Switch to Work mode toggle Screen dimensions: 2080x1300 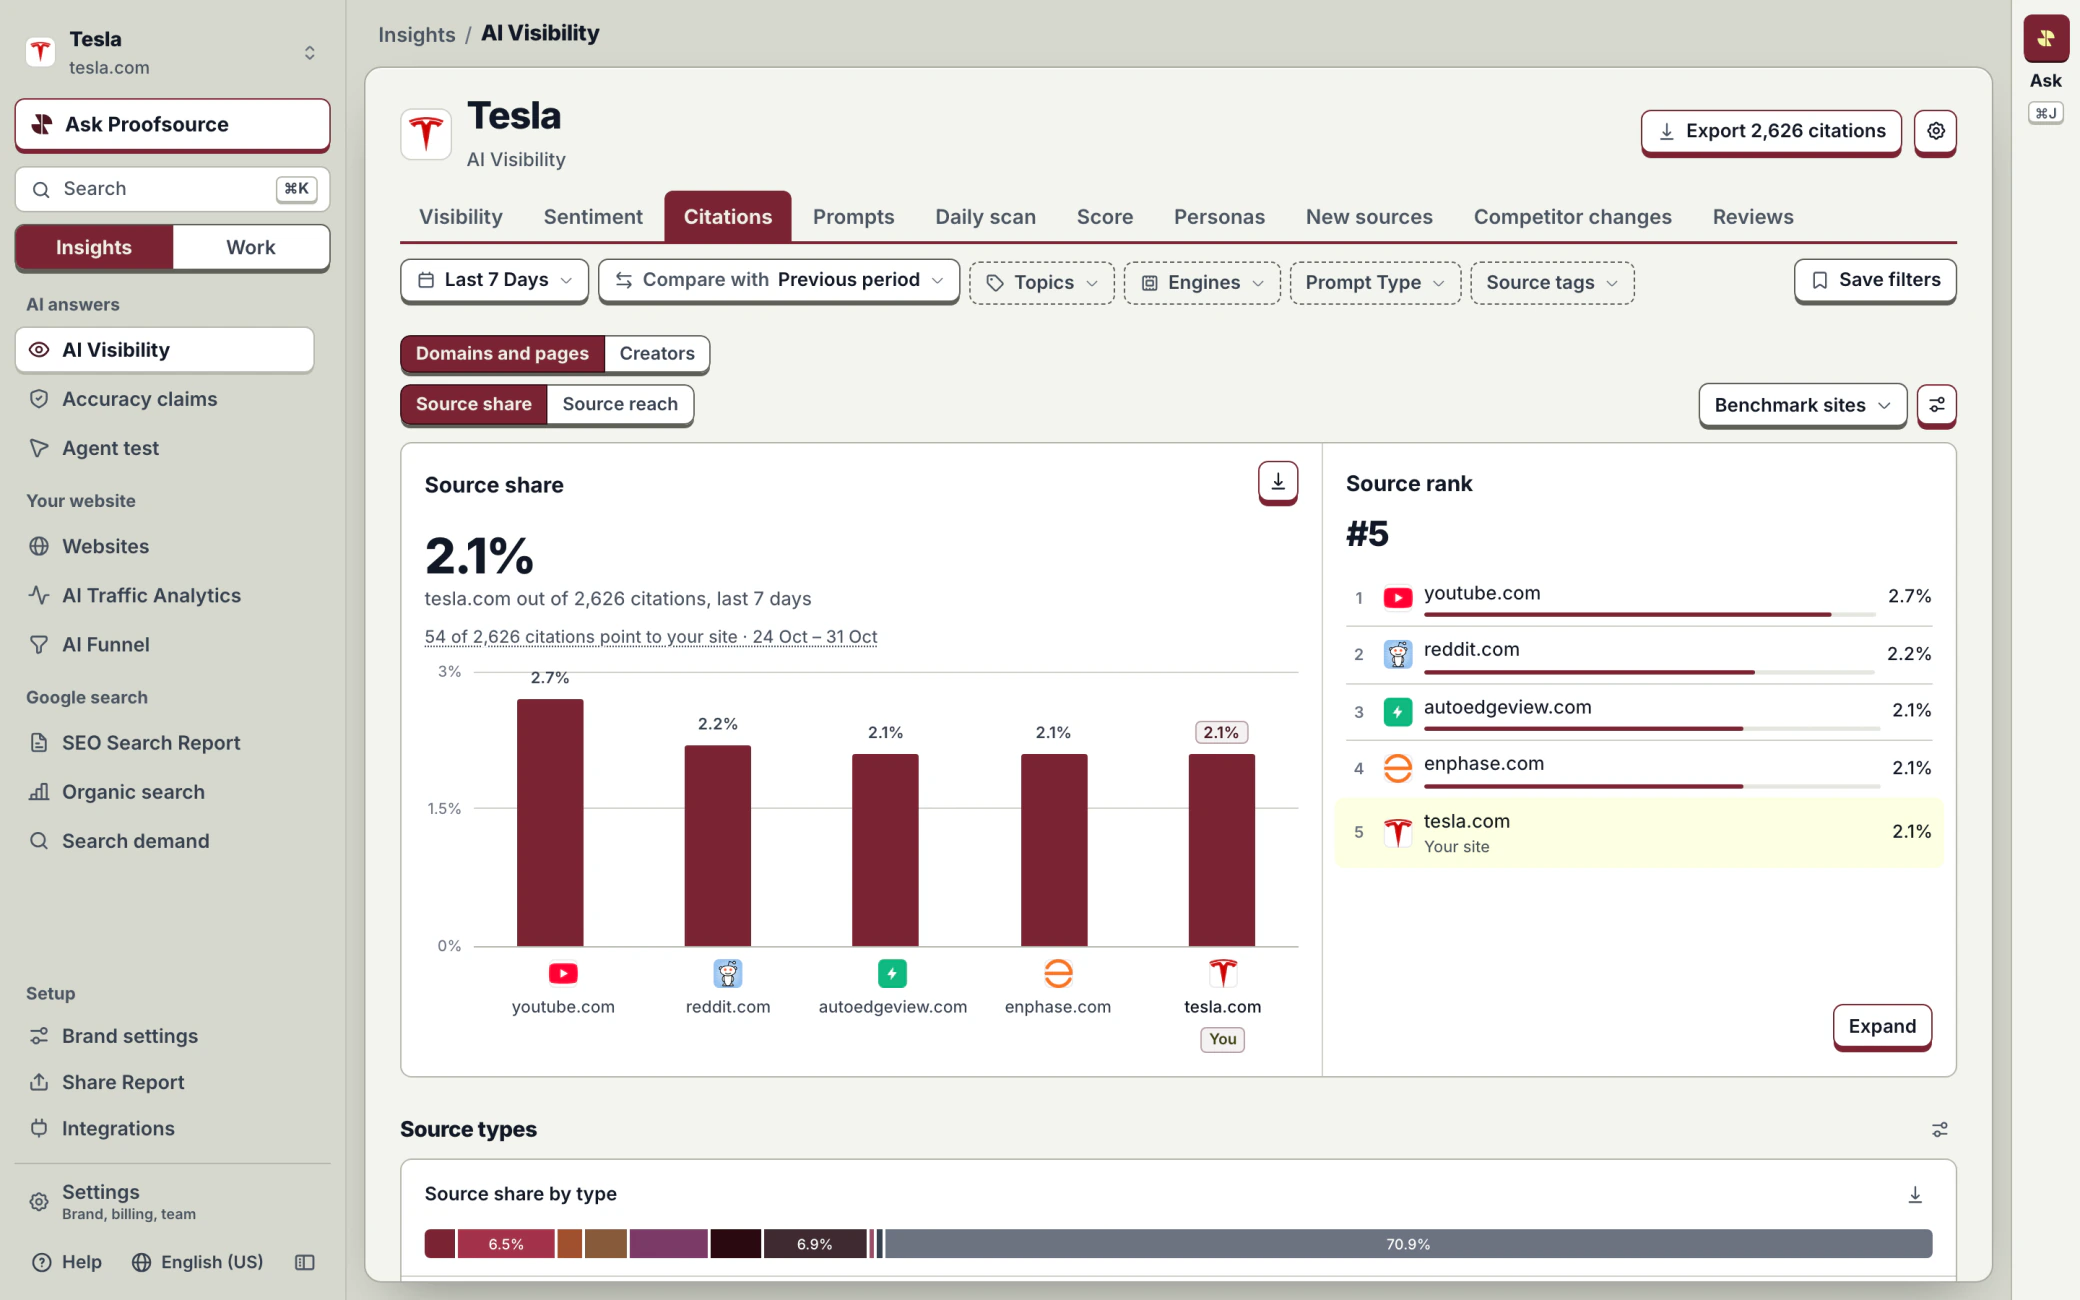pos(251,247)
